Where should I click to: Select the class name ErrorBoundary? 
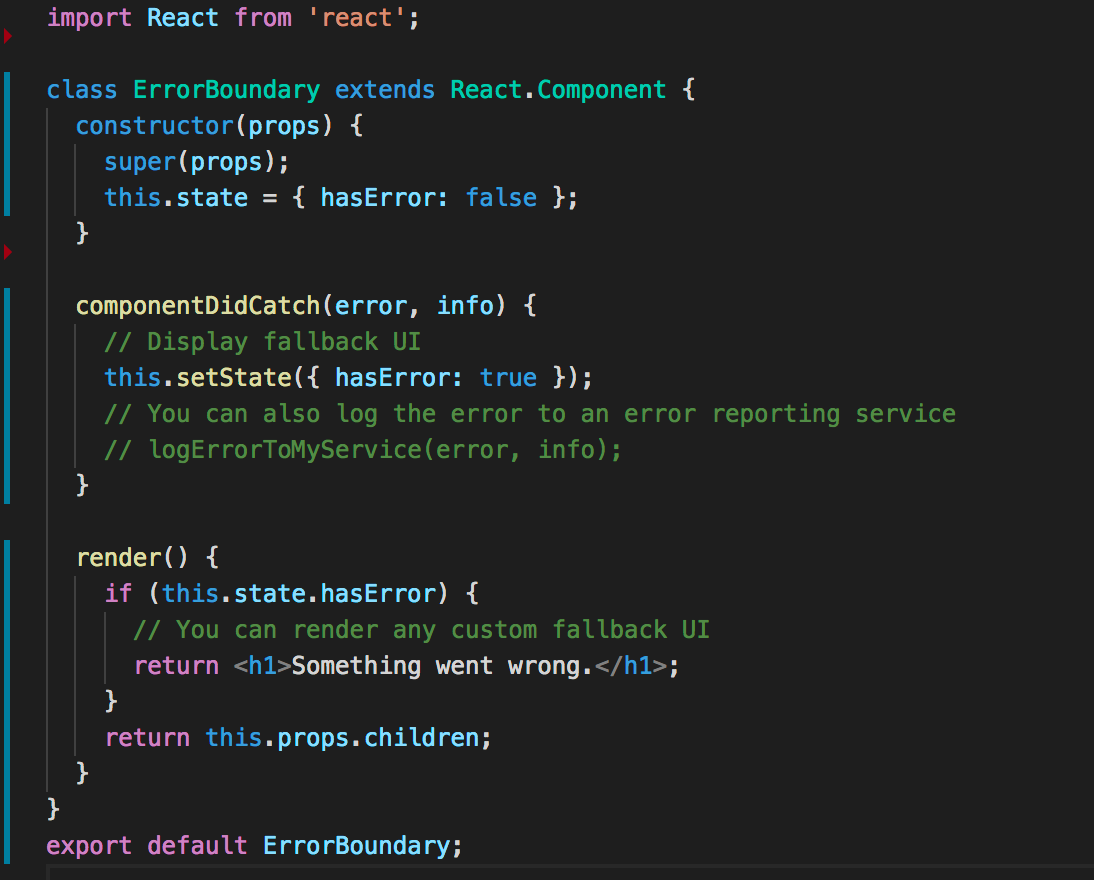(226, 89)
